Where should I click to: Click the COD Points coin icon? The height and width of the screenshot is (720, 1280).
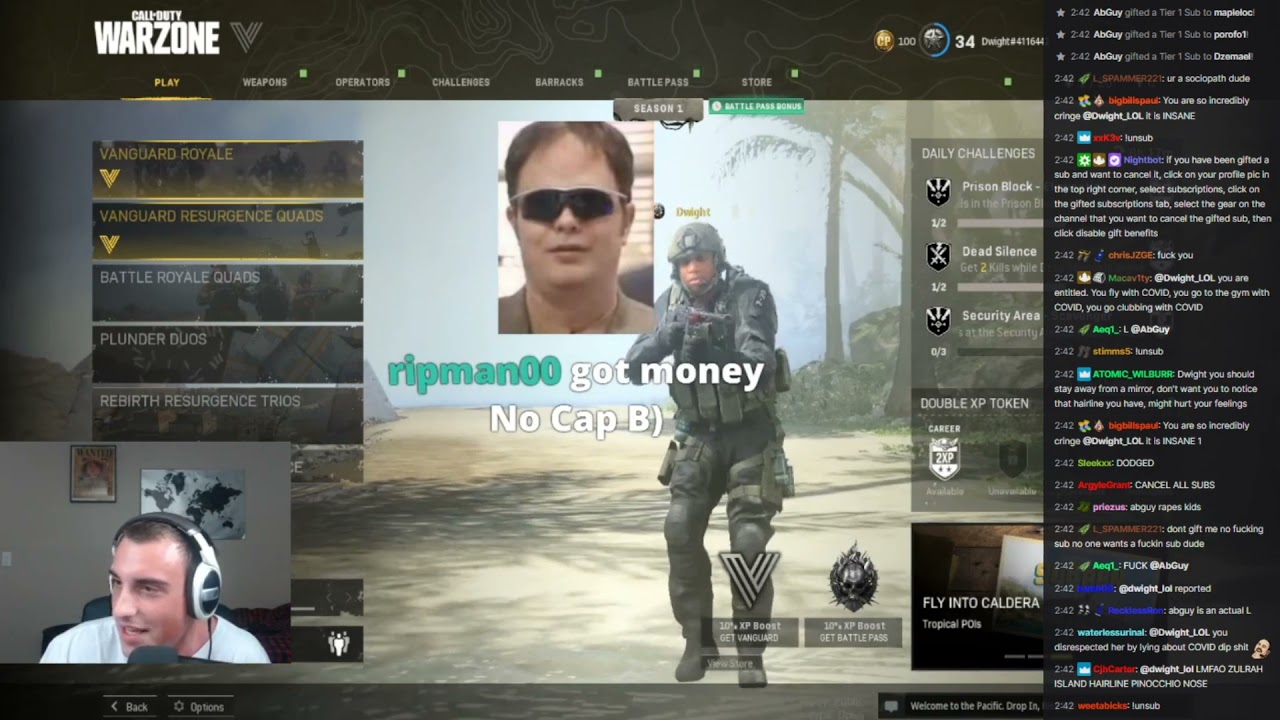(x=883, y=41)
